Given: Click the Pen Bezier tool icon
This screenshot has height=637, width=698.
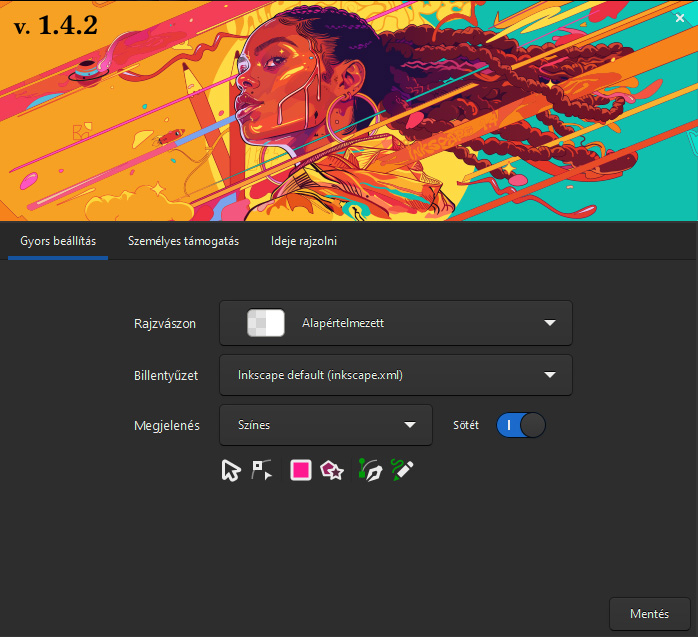Looking at the screenshot, I should pos(370,470).
